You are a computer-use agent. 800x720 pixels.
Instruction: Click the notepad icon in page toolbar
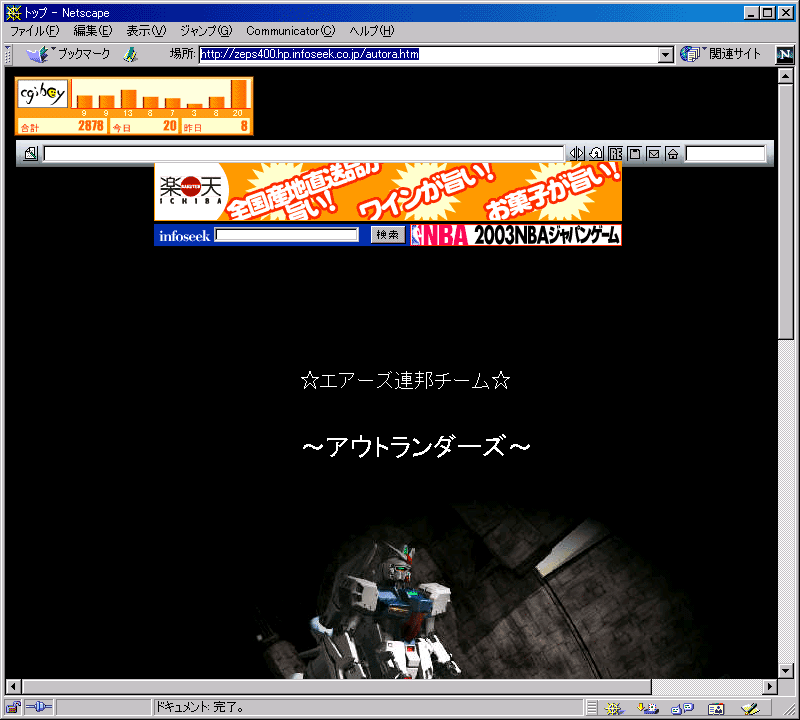tap(634, 153)
